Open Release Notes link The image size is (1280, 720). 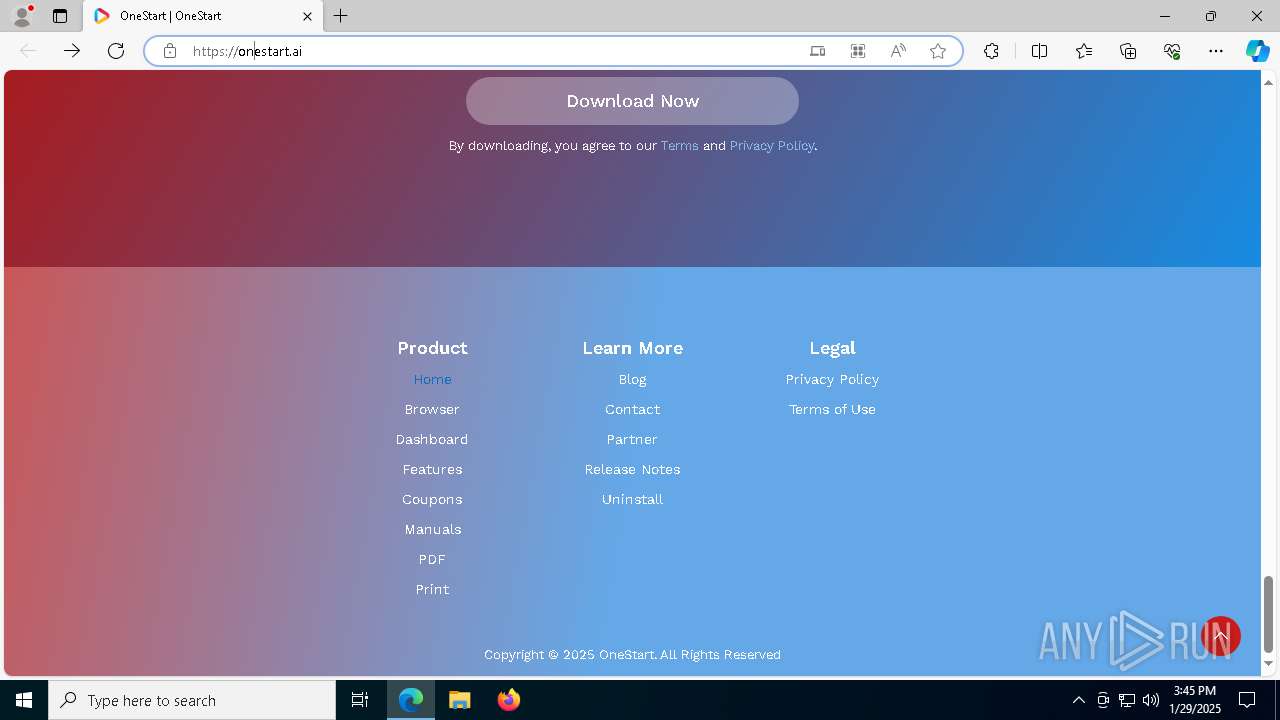pyautogui.click(x=632, y=469)
